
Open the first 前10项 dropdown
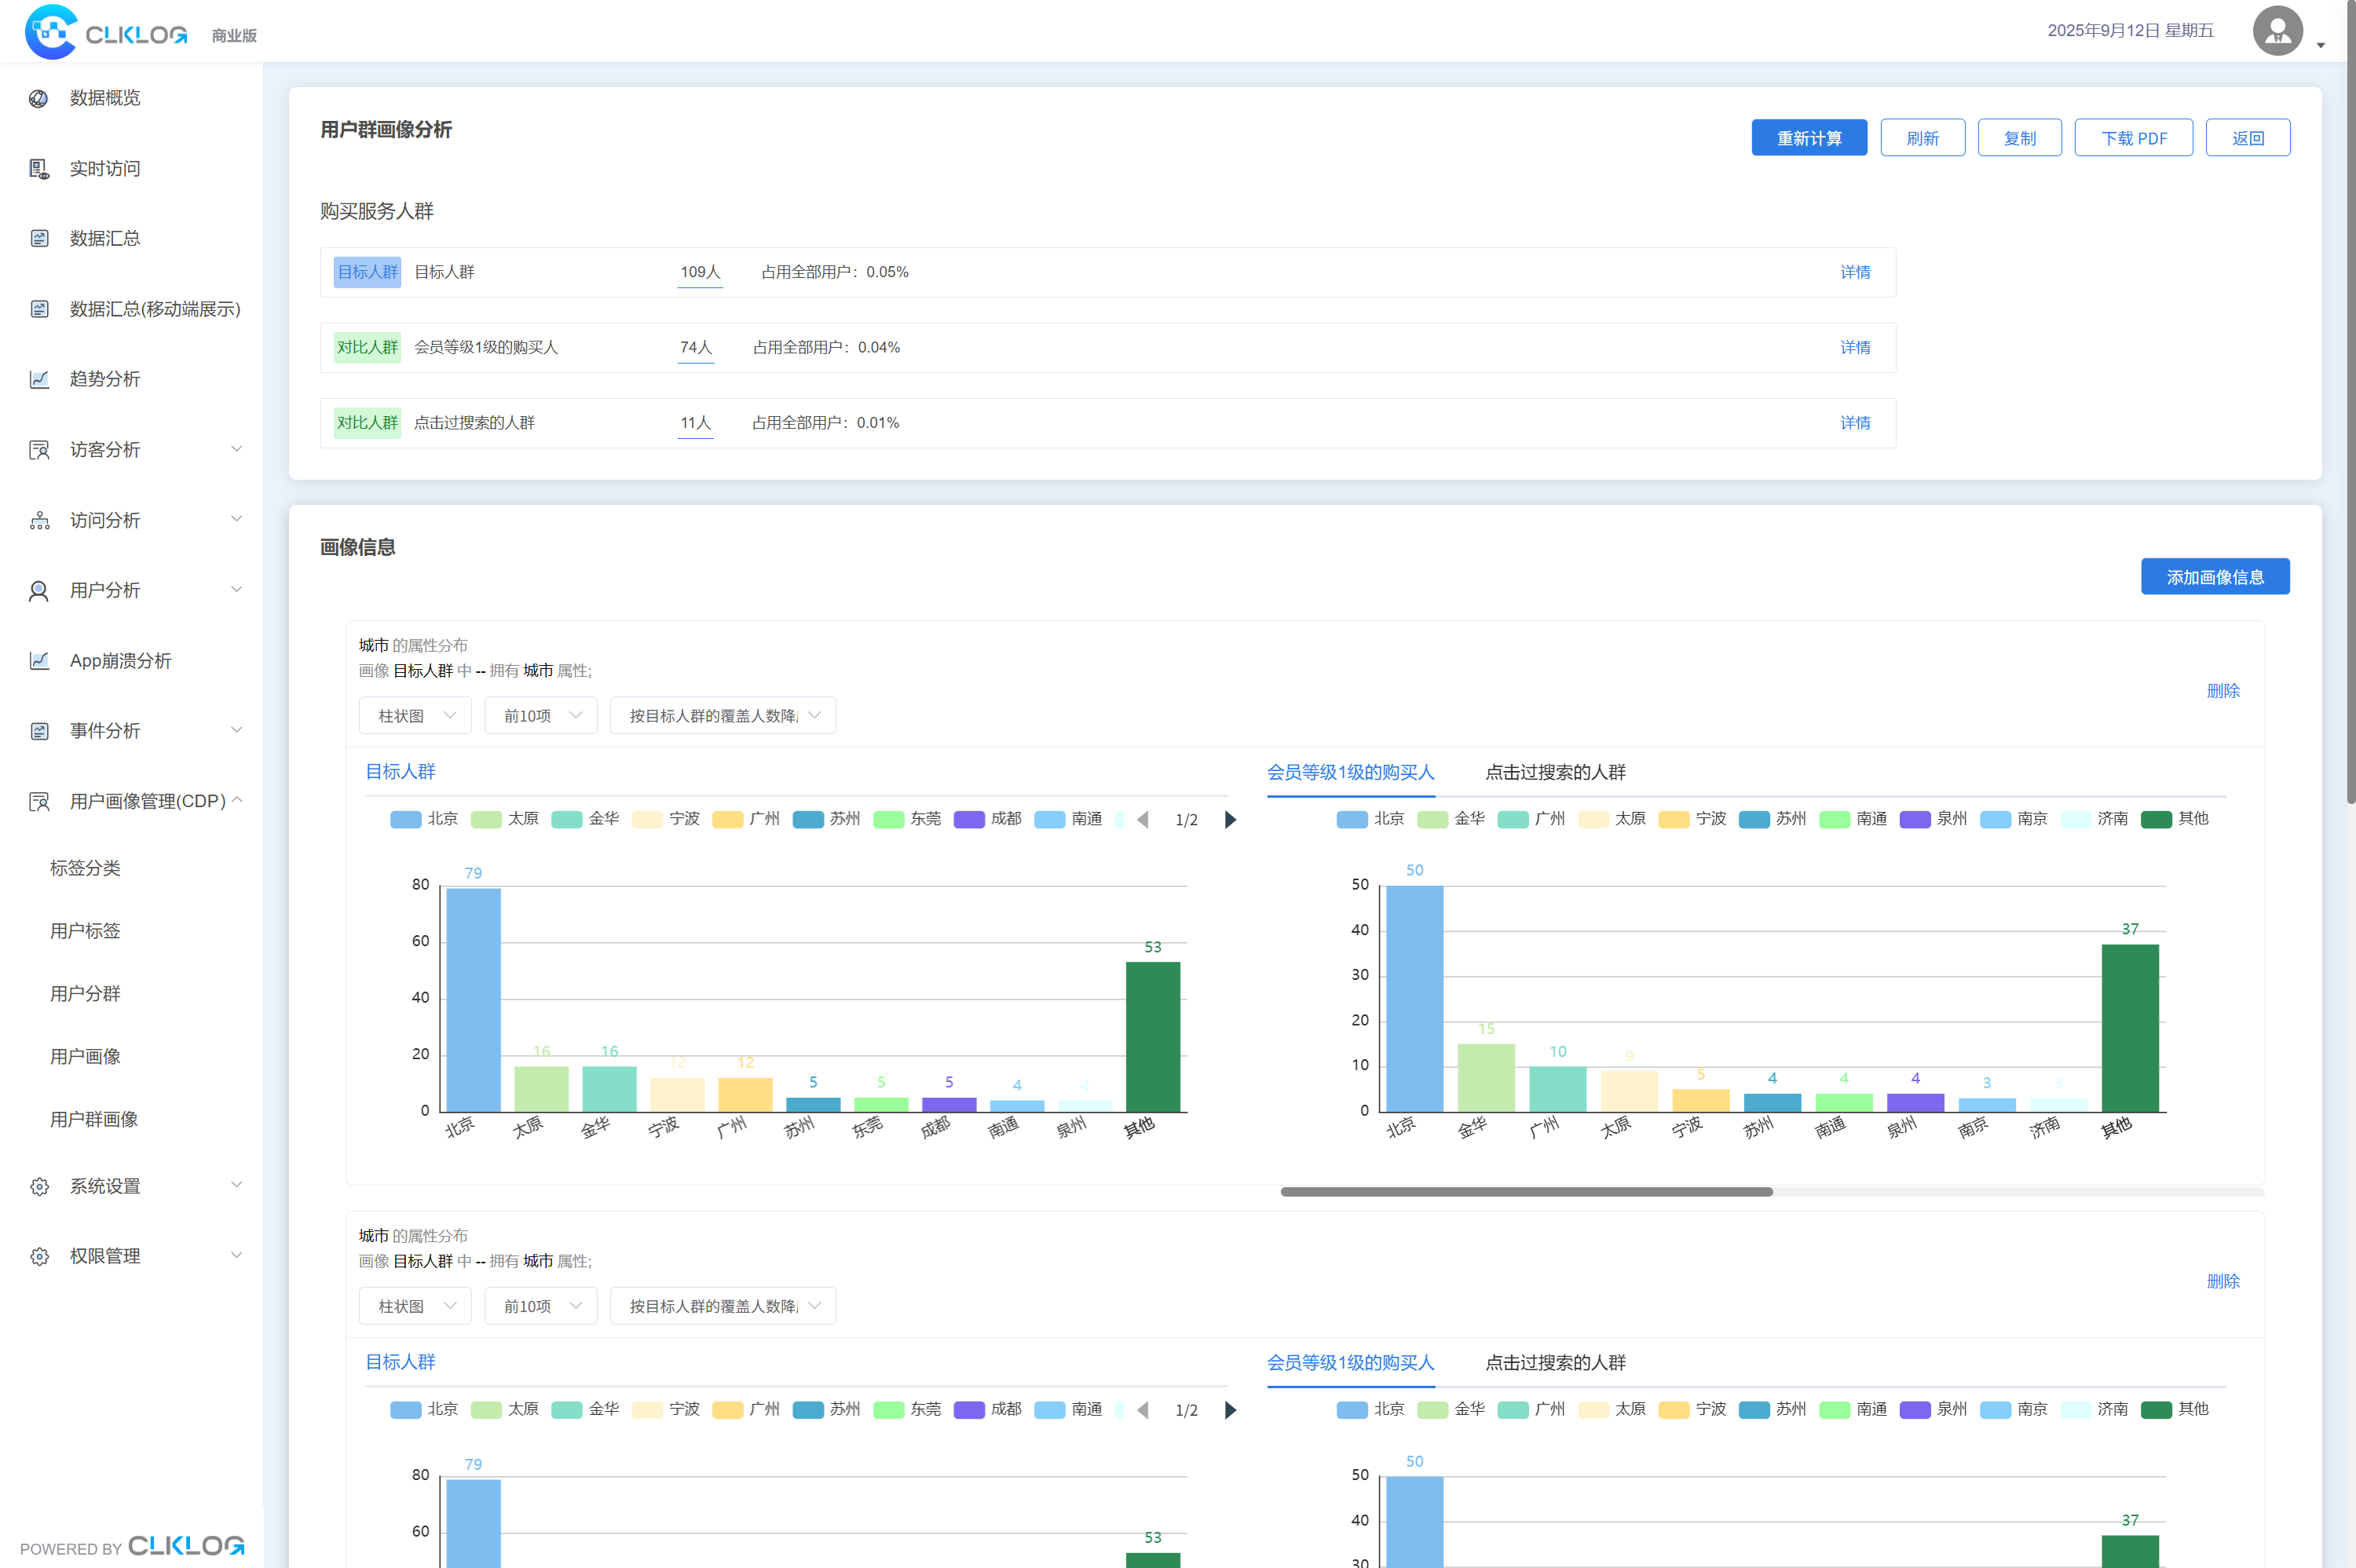[541, 716]
